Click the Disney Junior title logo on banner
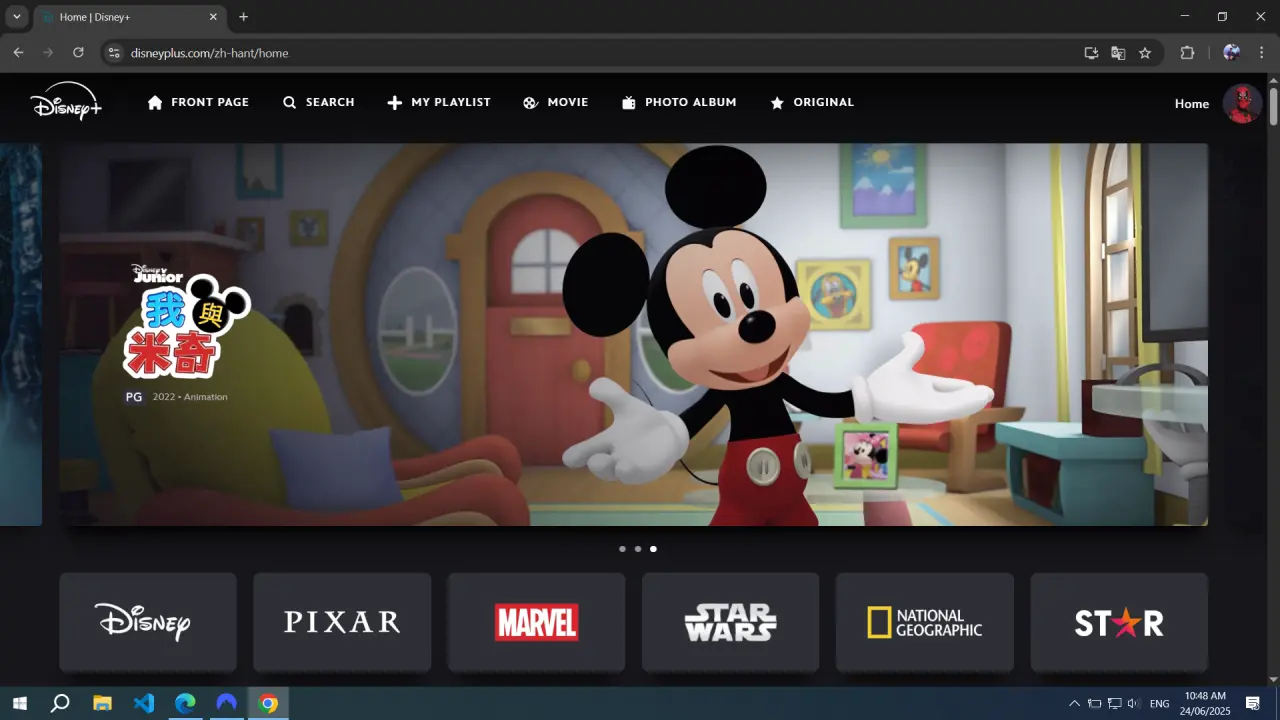The image size is (1280, 720). (x=187, y=321)
